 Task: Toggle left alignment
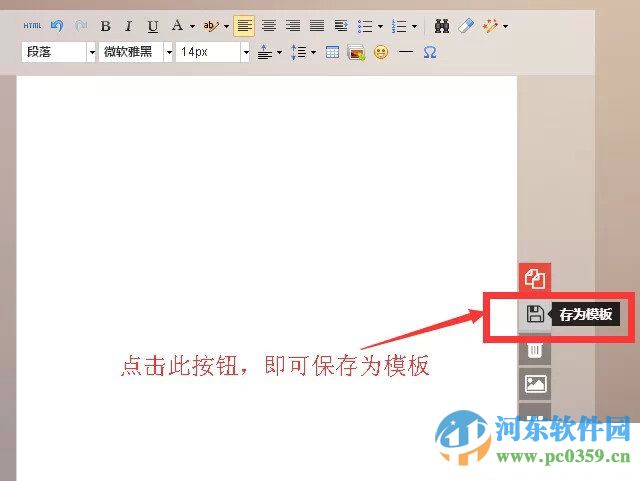pos(244,26)
